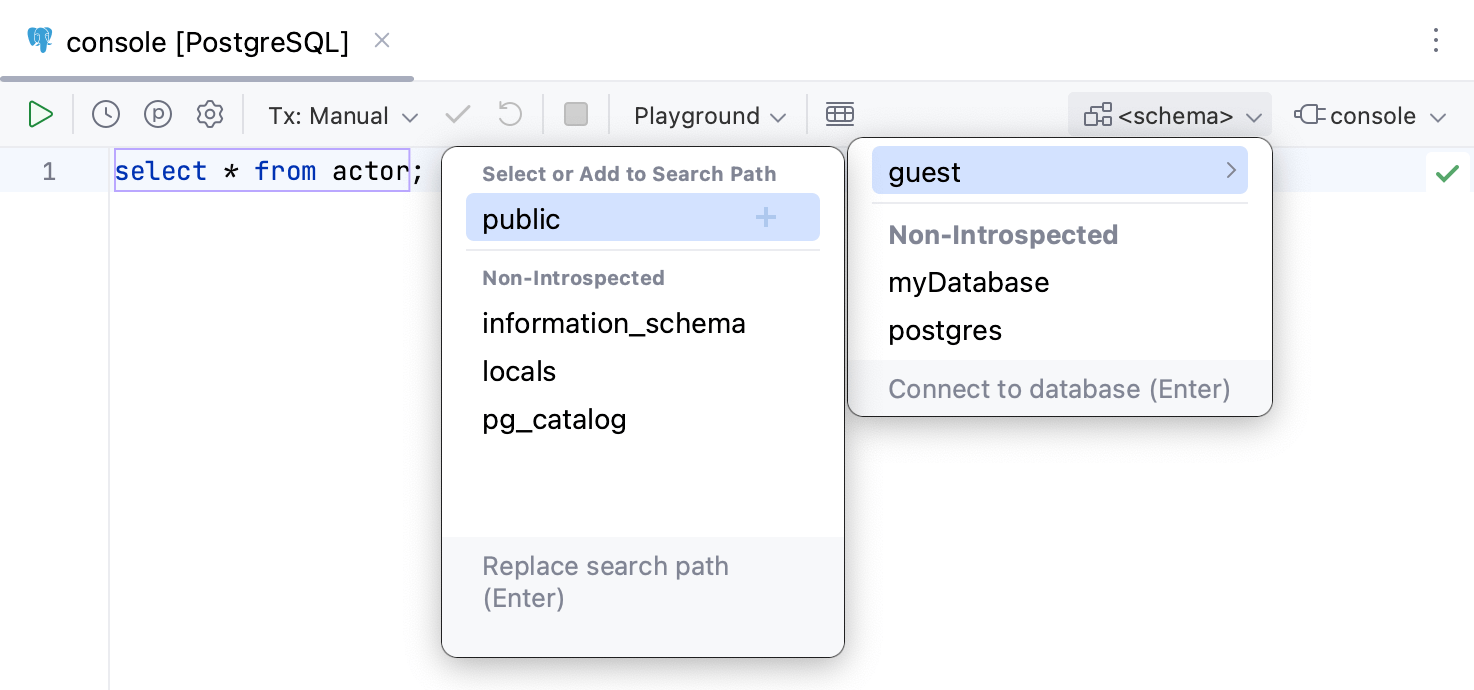Run the SQL query
Screen dimensions: 1474x690
coord(41,114)
